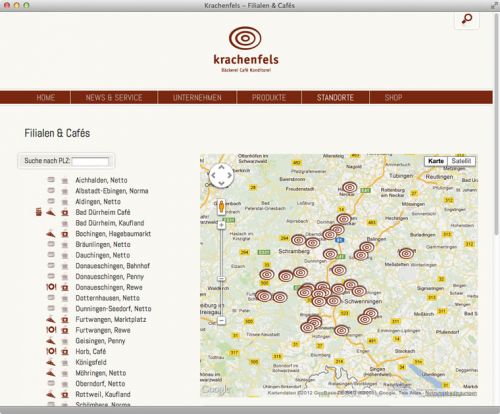This screenshot has width=500, height=414.
Task: Zoom out with the map minus button
Action: [x=222, y=321]
